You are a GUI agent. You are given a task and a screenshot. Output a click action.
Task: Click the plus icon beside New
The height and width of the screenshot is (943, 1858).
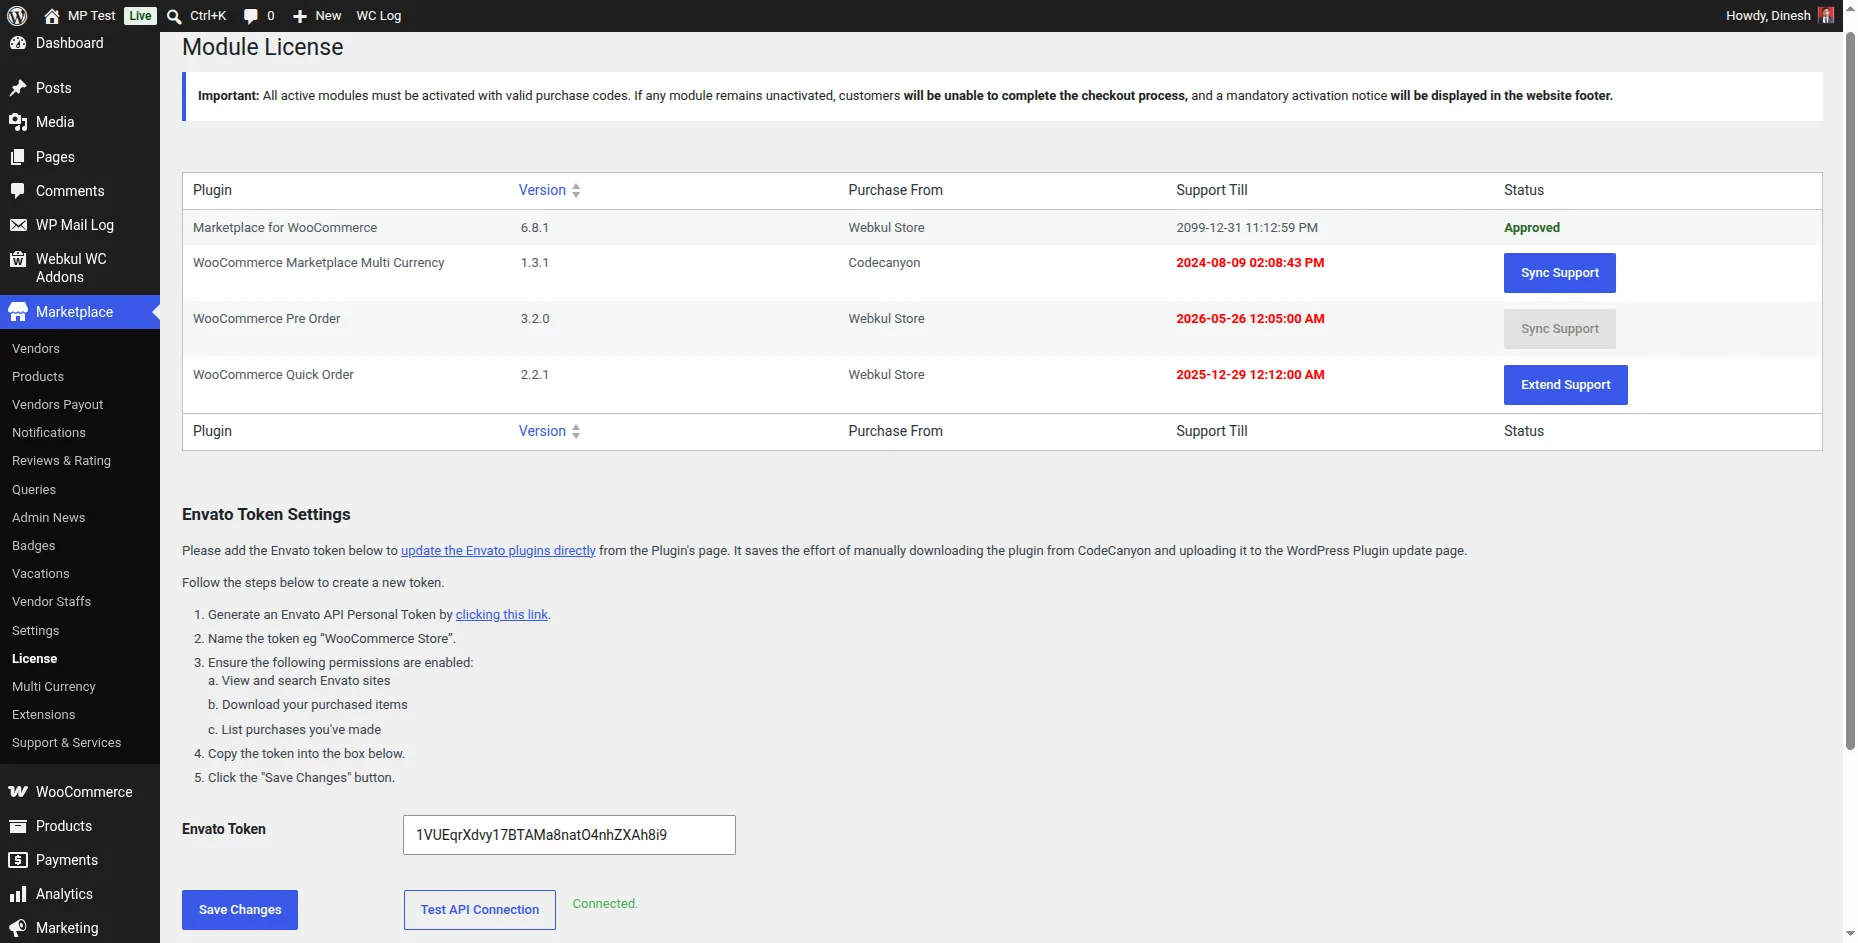[x=299, y=16]
